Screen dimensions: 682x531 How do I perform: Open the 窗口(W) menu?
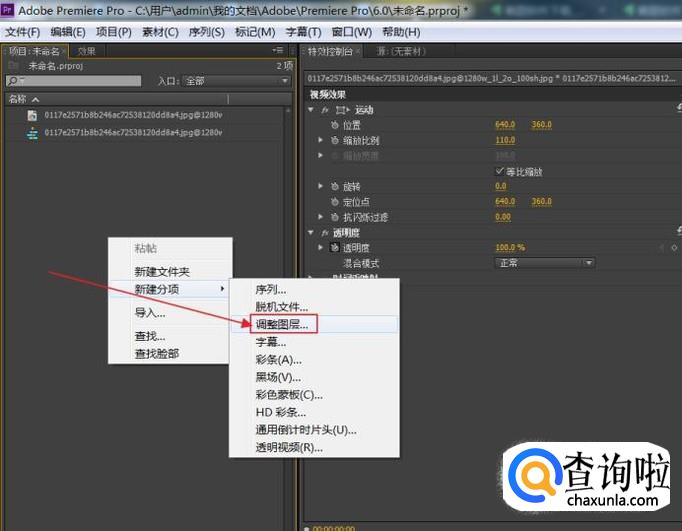[x=351, y=32]
